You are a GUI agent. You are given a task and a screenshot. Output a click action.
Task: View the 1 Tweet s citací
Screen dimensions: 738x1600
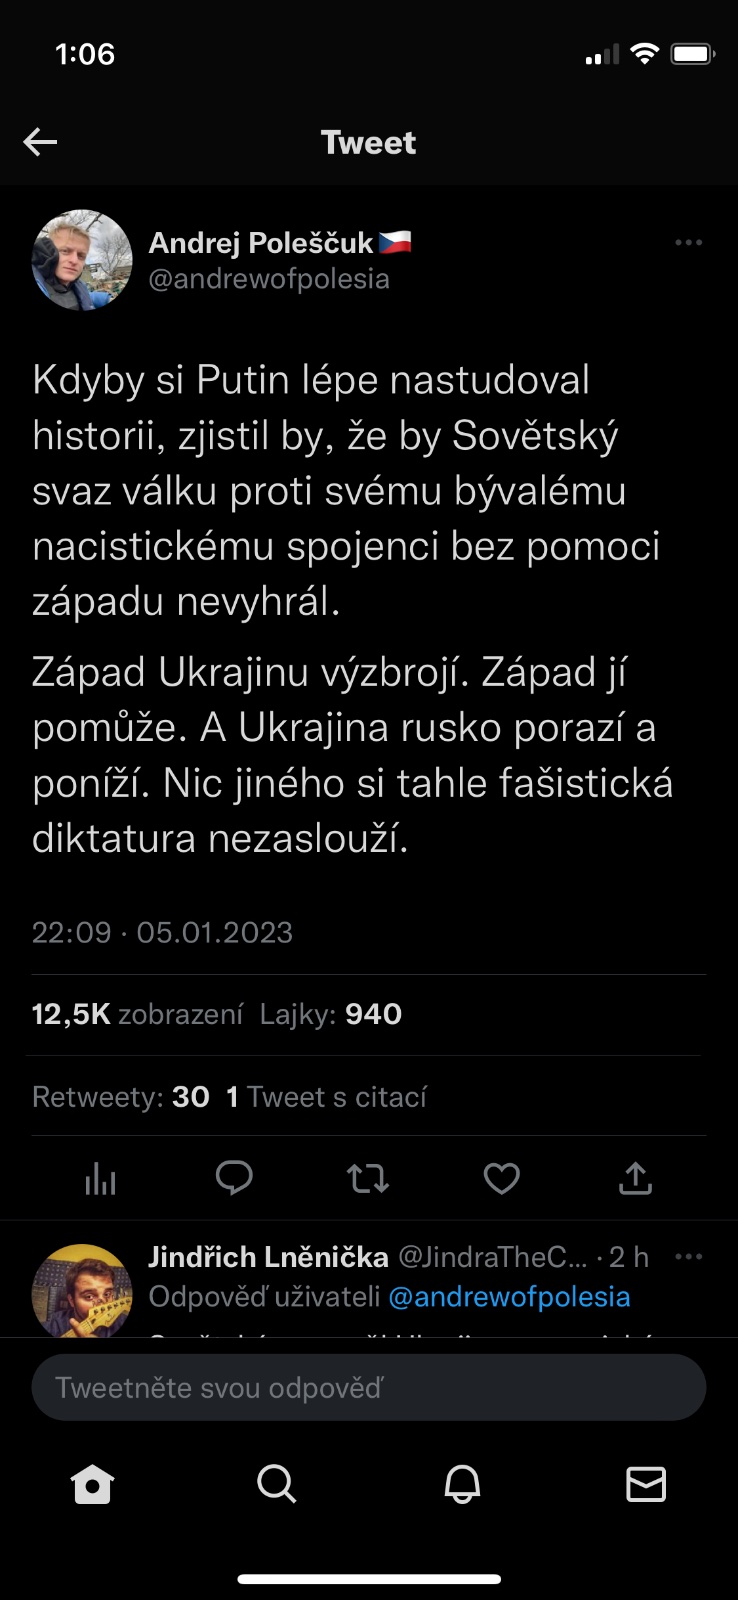point(327,1097)
